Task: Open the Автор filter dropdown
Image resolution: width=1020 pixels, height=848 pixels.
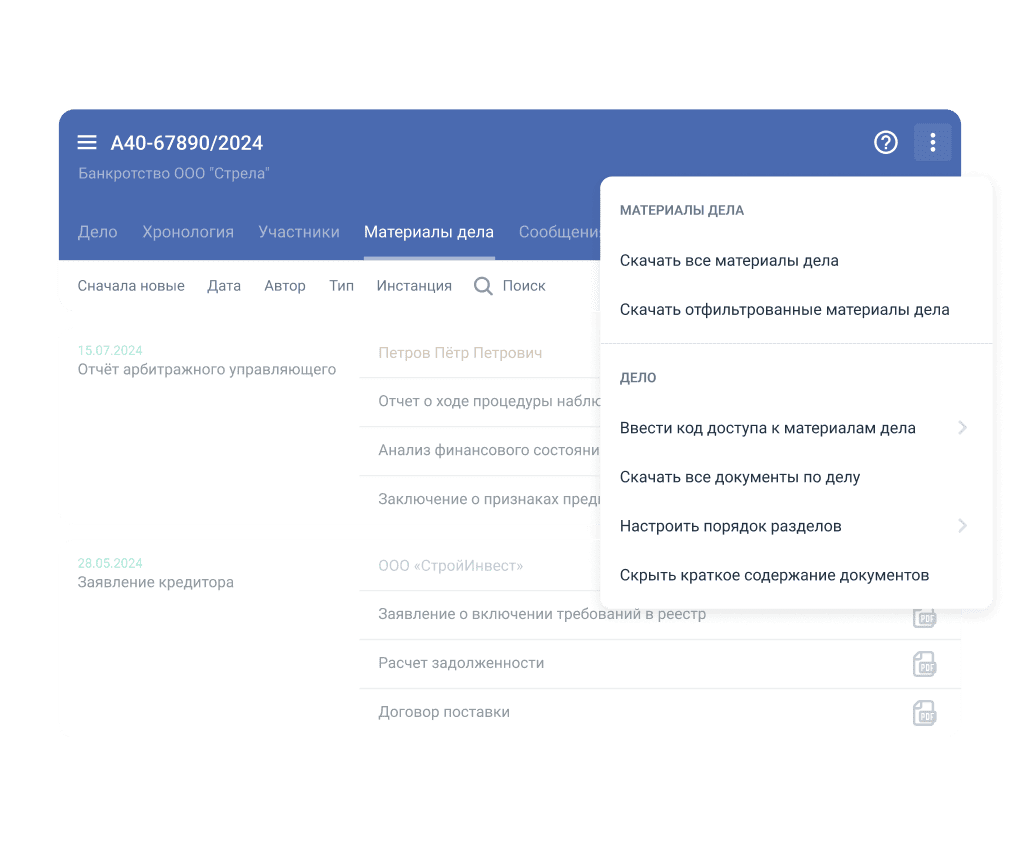Action: pos(285,286)
